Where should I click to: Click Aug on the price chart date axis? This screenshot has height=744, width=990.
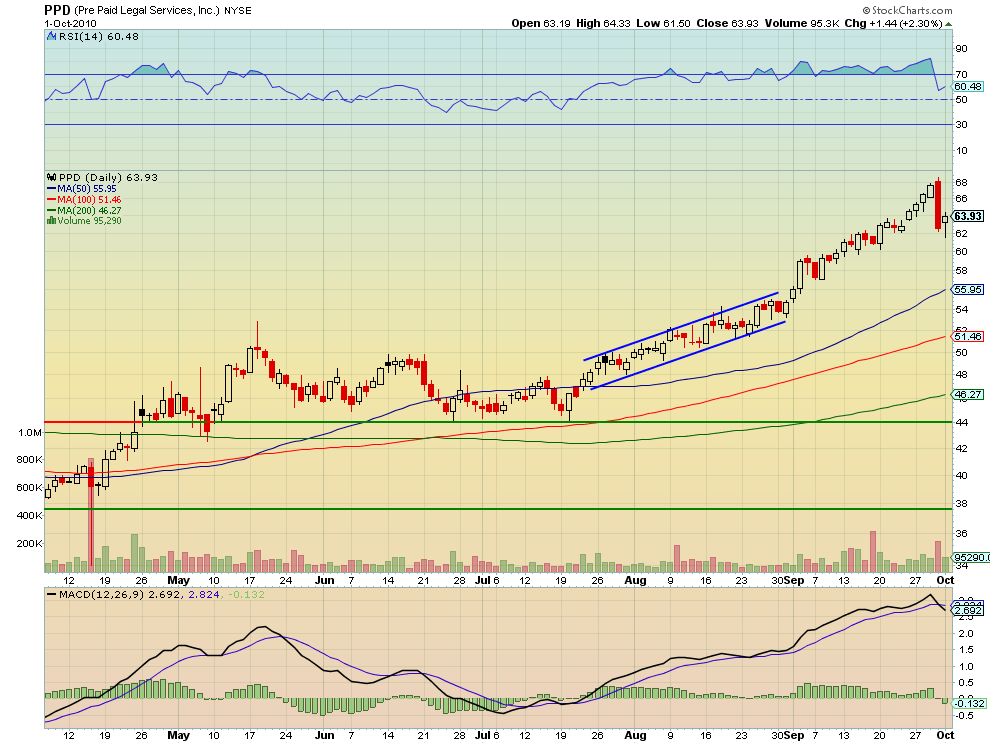click(635, 580)
